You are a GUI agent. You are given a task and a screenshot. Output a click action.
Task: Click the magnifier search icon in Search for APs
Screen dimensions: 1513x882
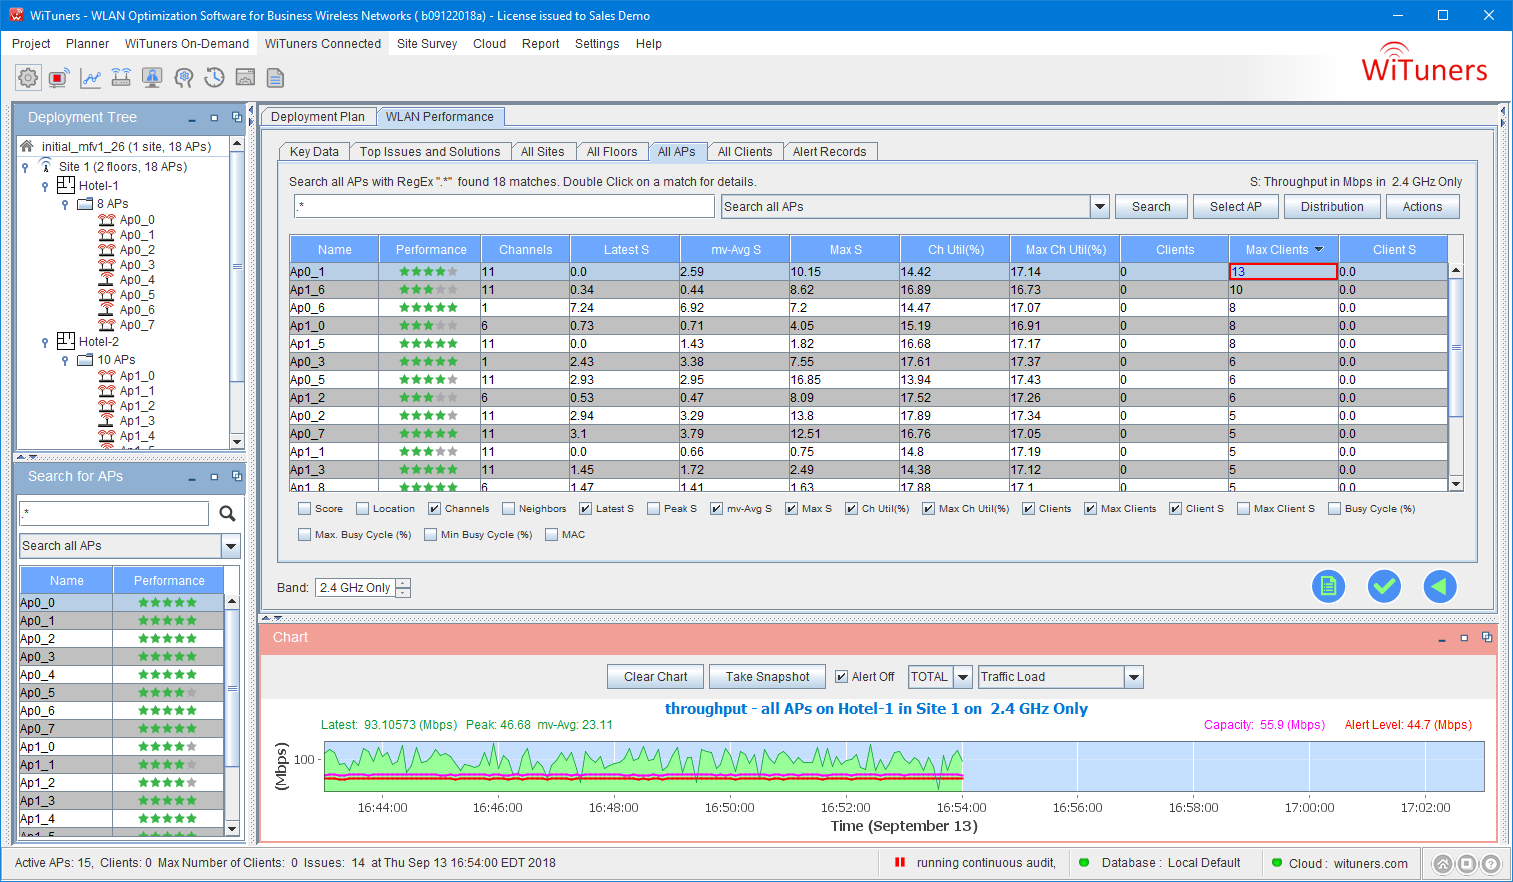(x=227, y=513)
